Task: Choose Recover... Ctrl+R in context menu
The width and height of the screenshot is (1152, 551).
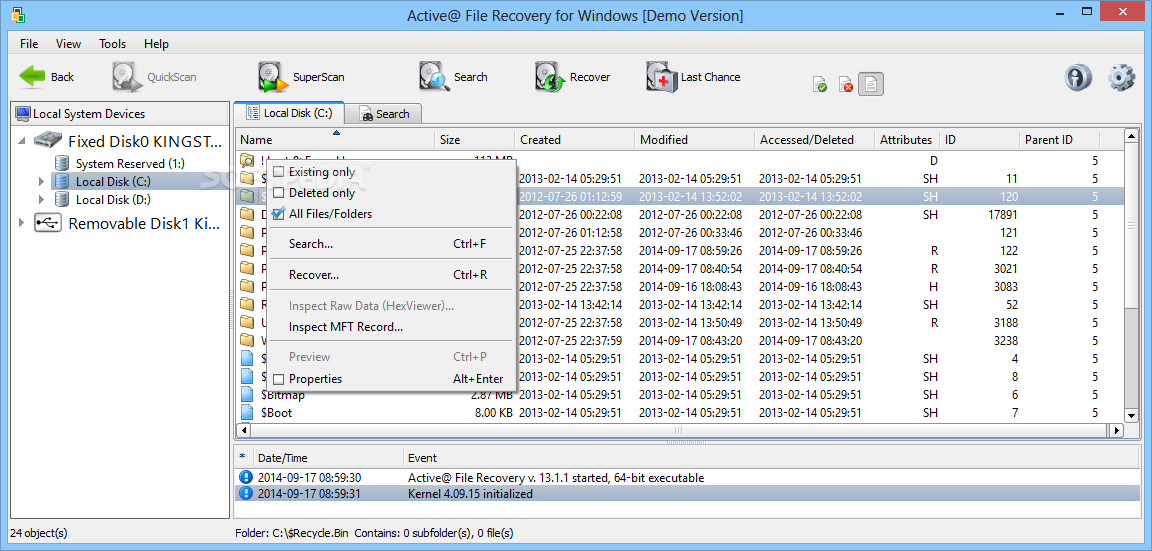Action: (392, 275)
